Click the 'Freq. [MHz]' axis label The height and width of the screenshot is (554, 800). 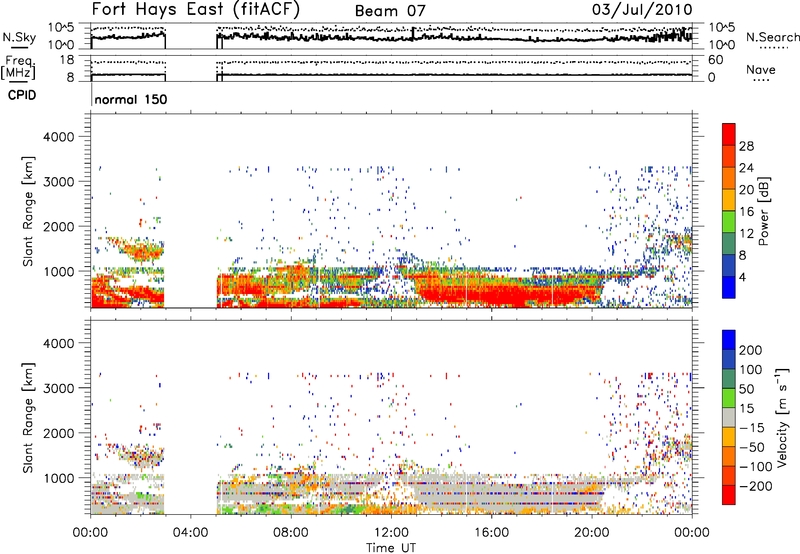(x=18, y=68)
